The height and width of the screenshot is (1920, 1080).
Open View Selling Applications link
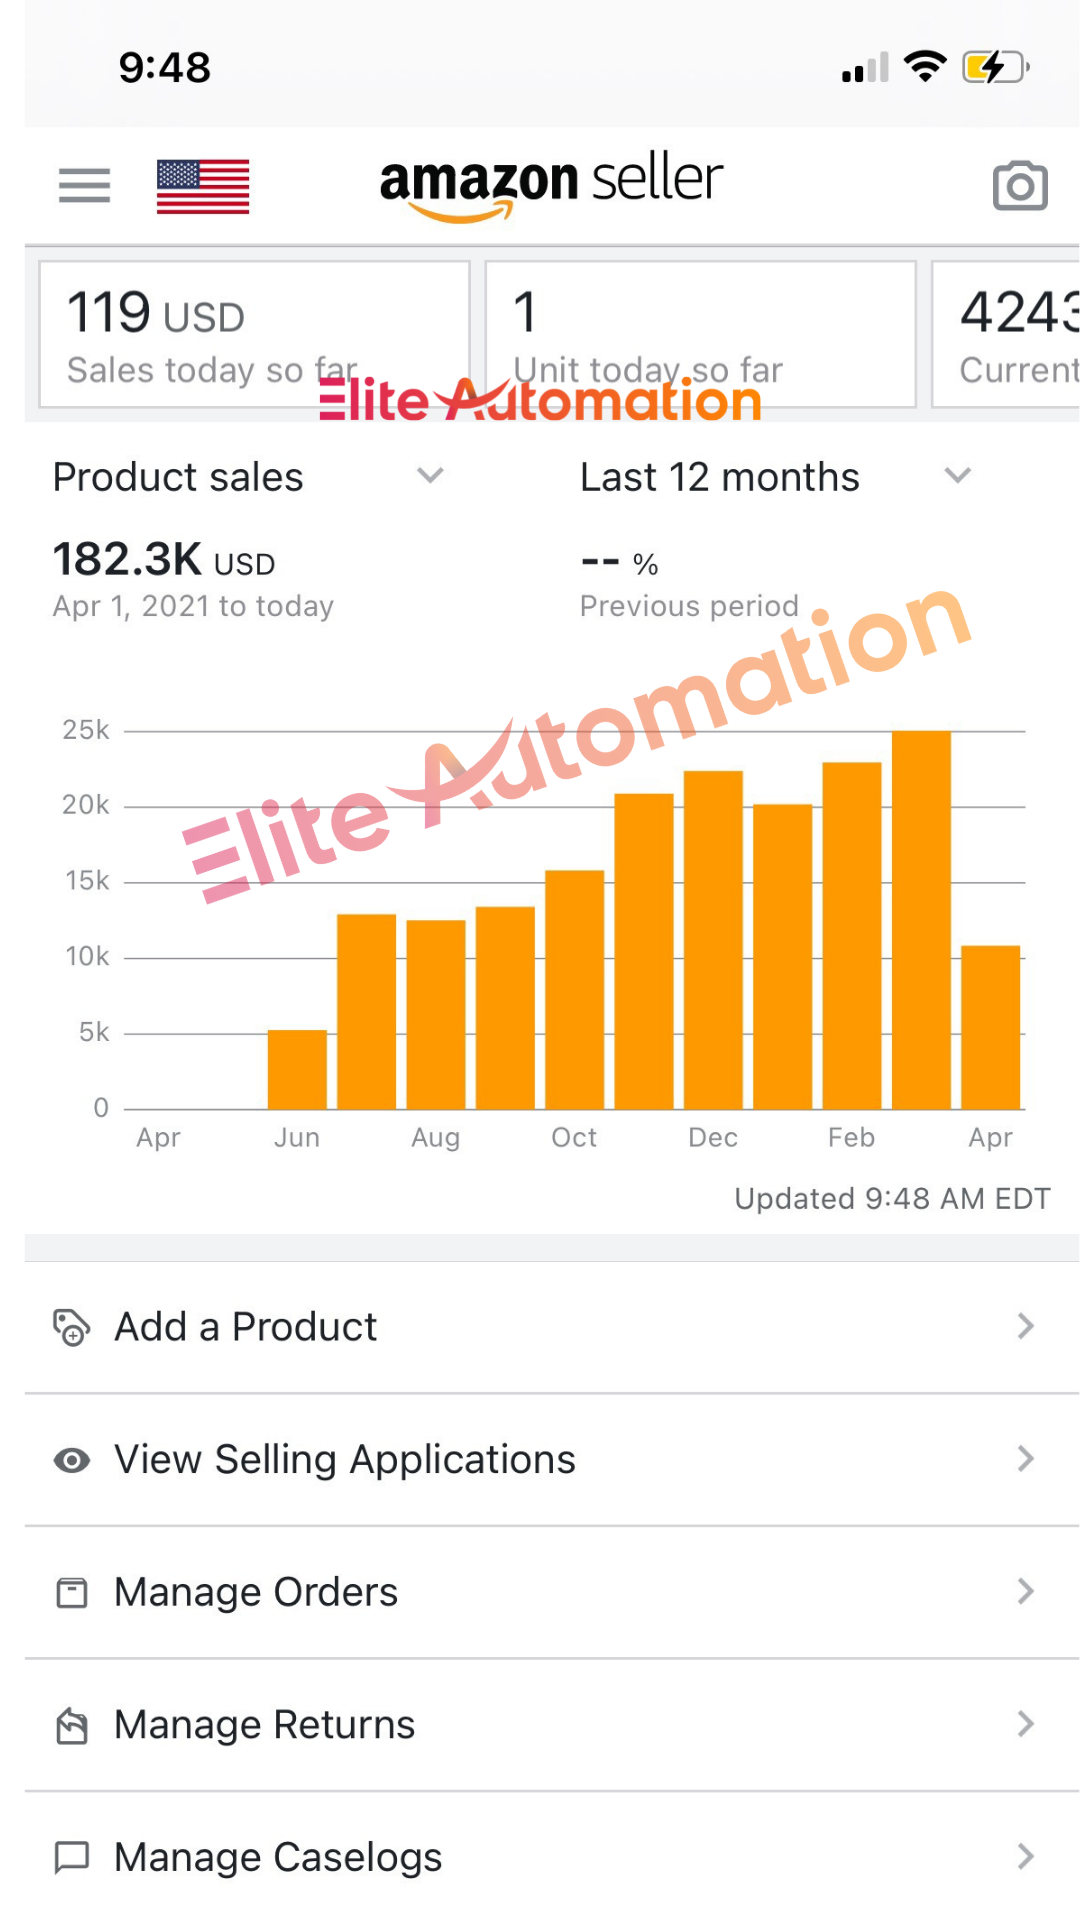coord(345,1460)
